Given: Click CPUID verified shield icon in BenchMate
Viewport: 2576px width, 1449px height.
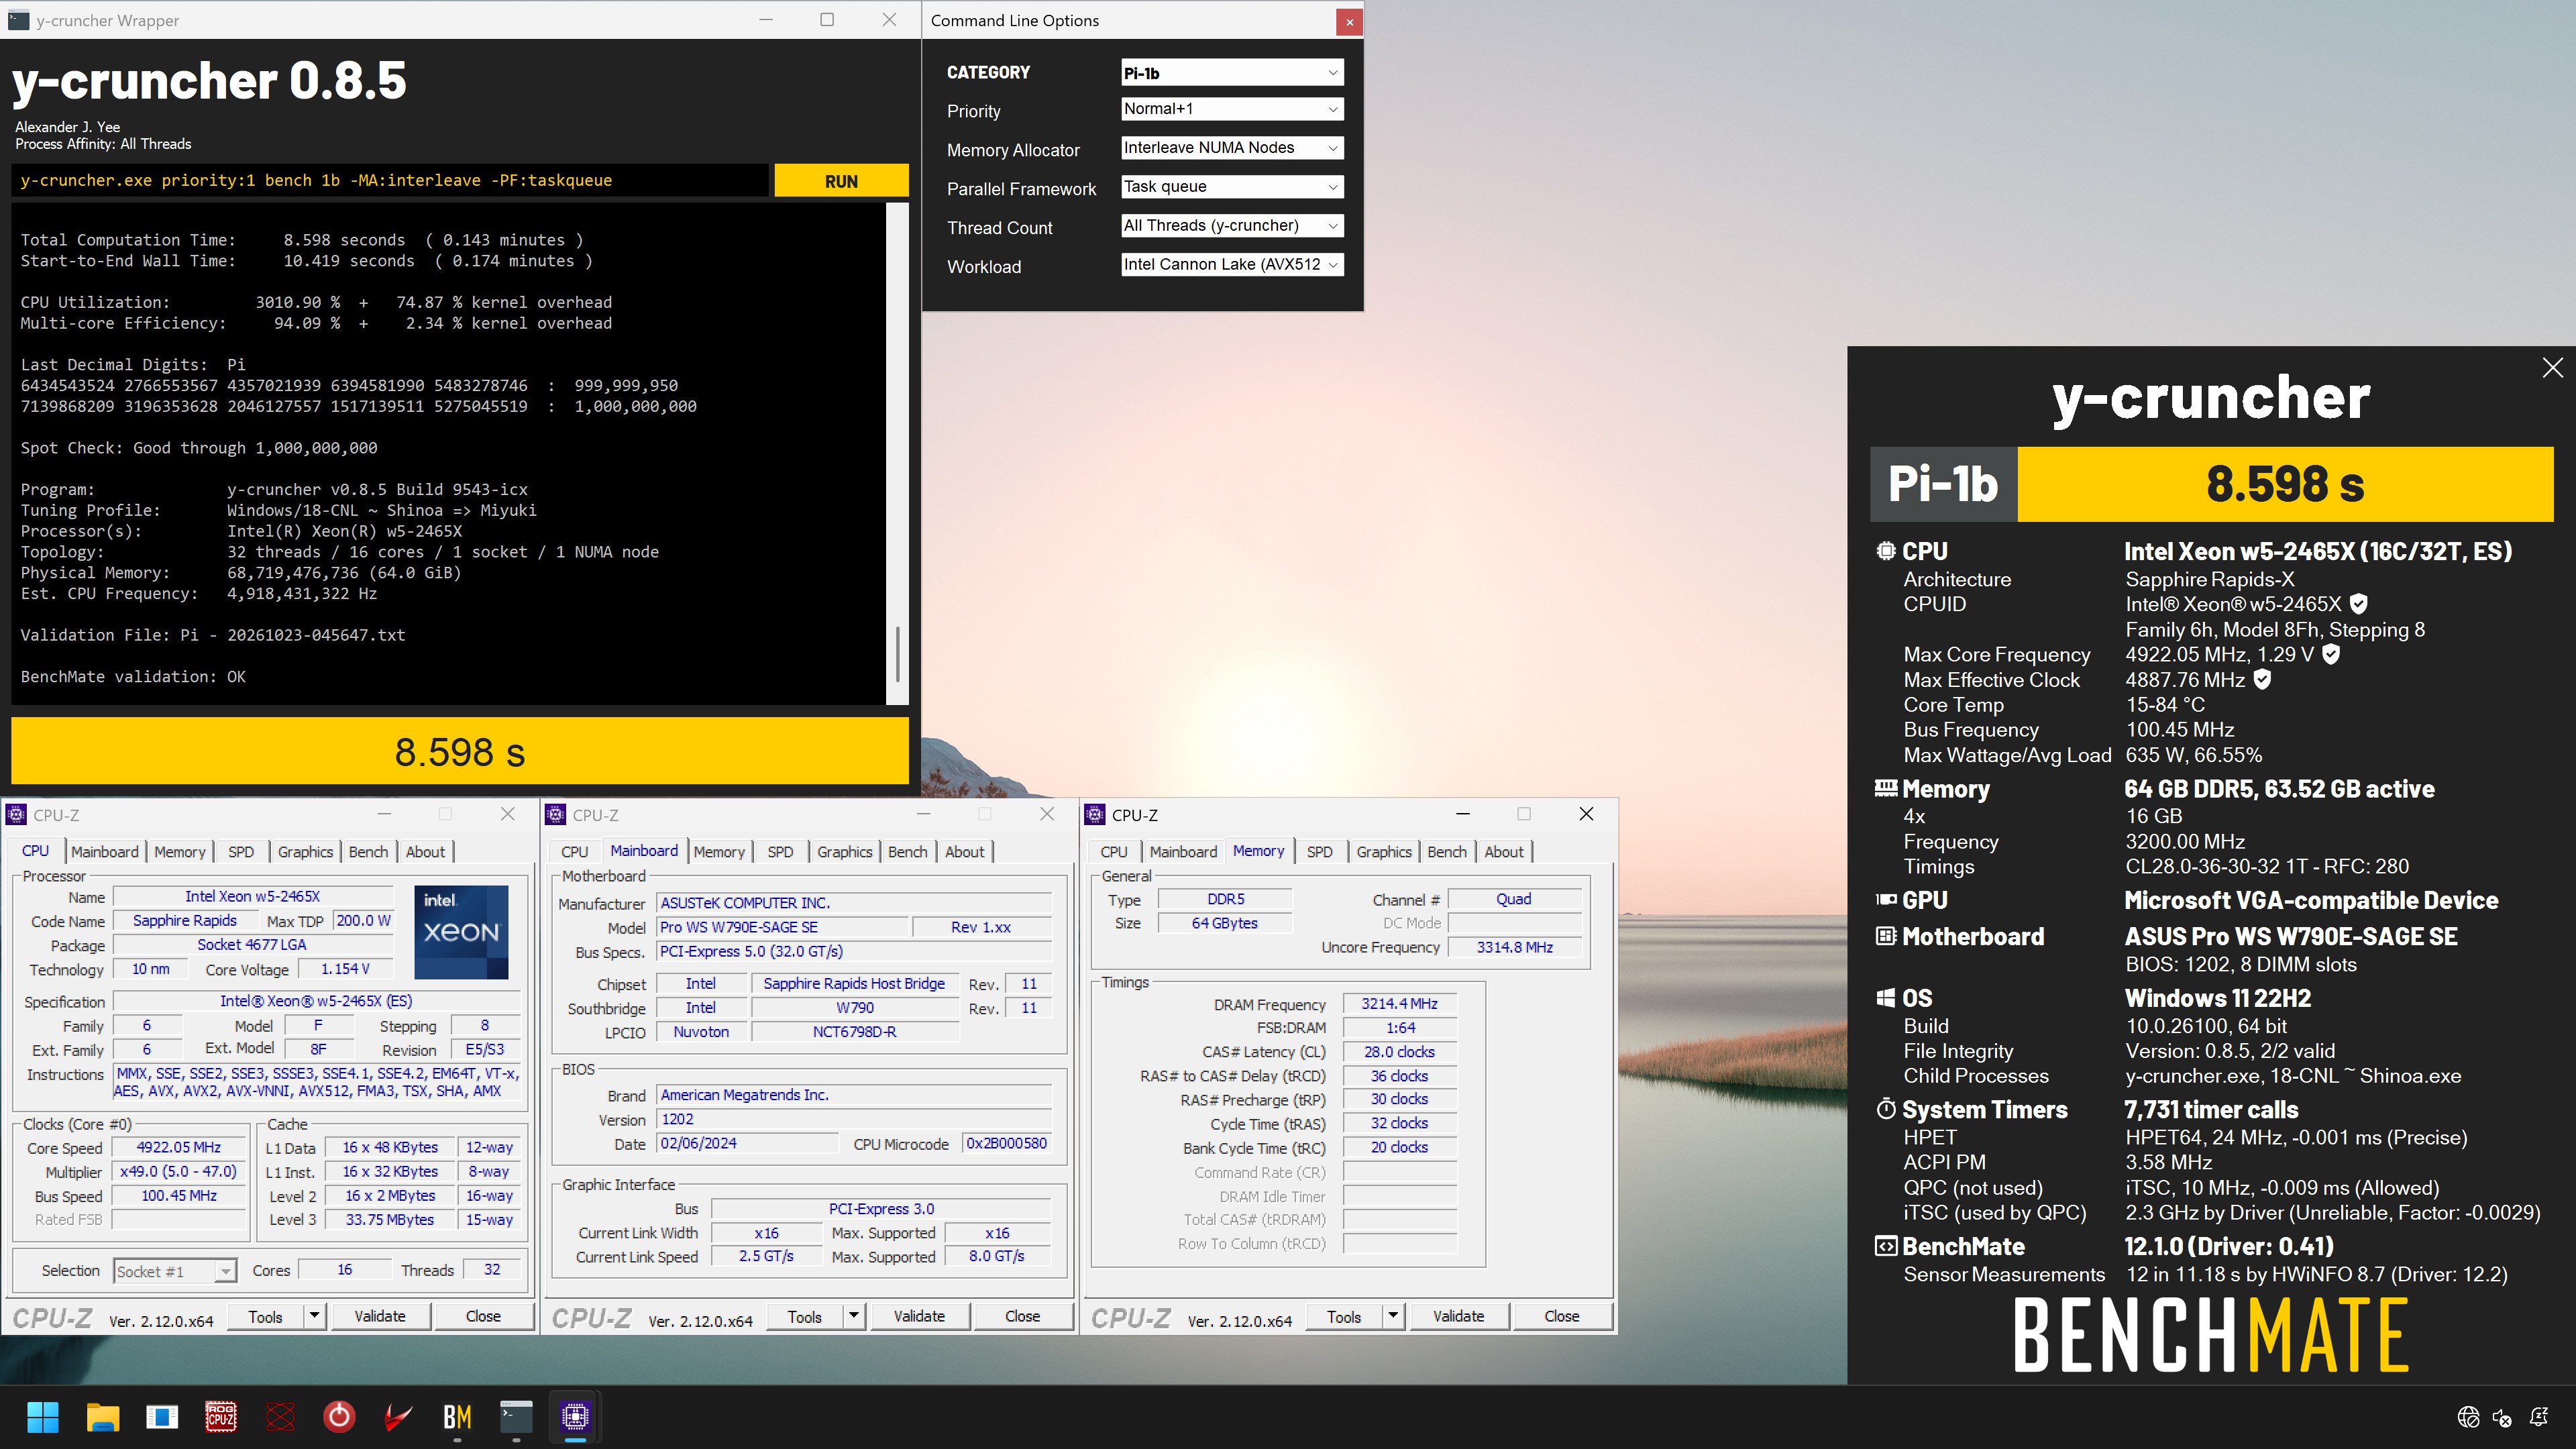Looking at the screenshot, I should click(2358, 604).
